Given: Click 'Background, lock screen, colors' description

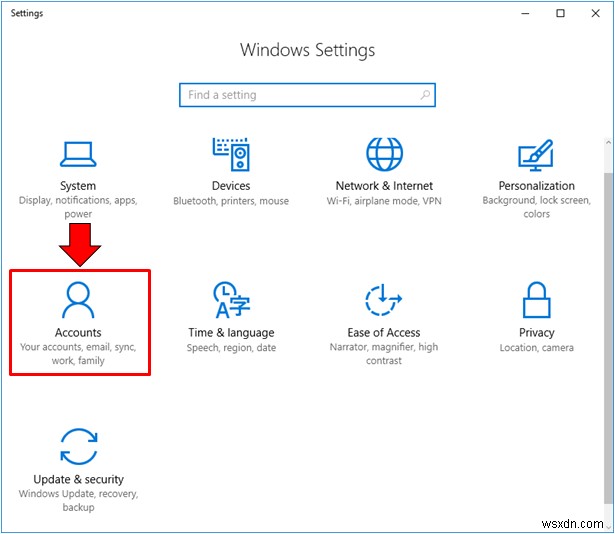Looking at the screenshot, I should click(536, 207).
